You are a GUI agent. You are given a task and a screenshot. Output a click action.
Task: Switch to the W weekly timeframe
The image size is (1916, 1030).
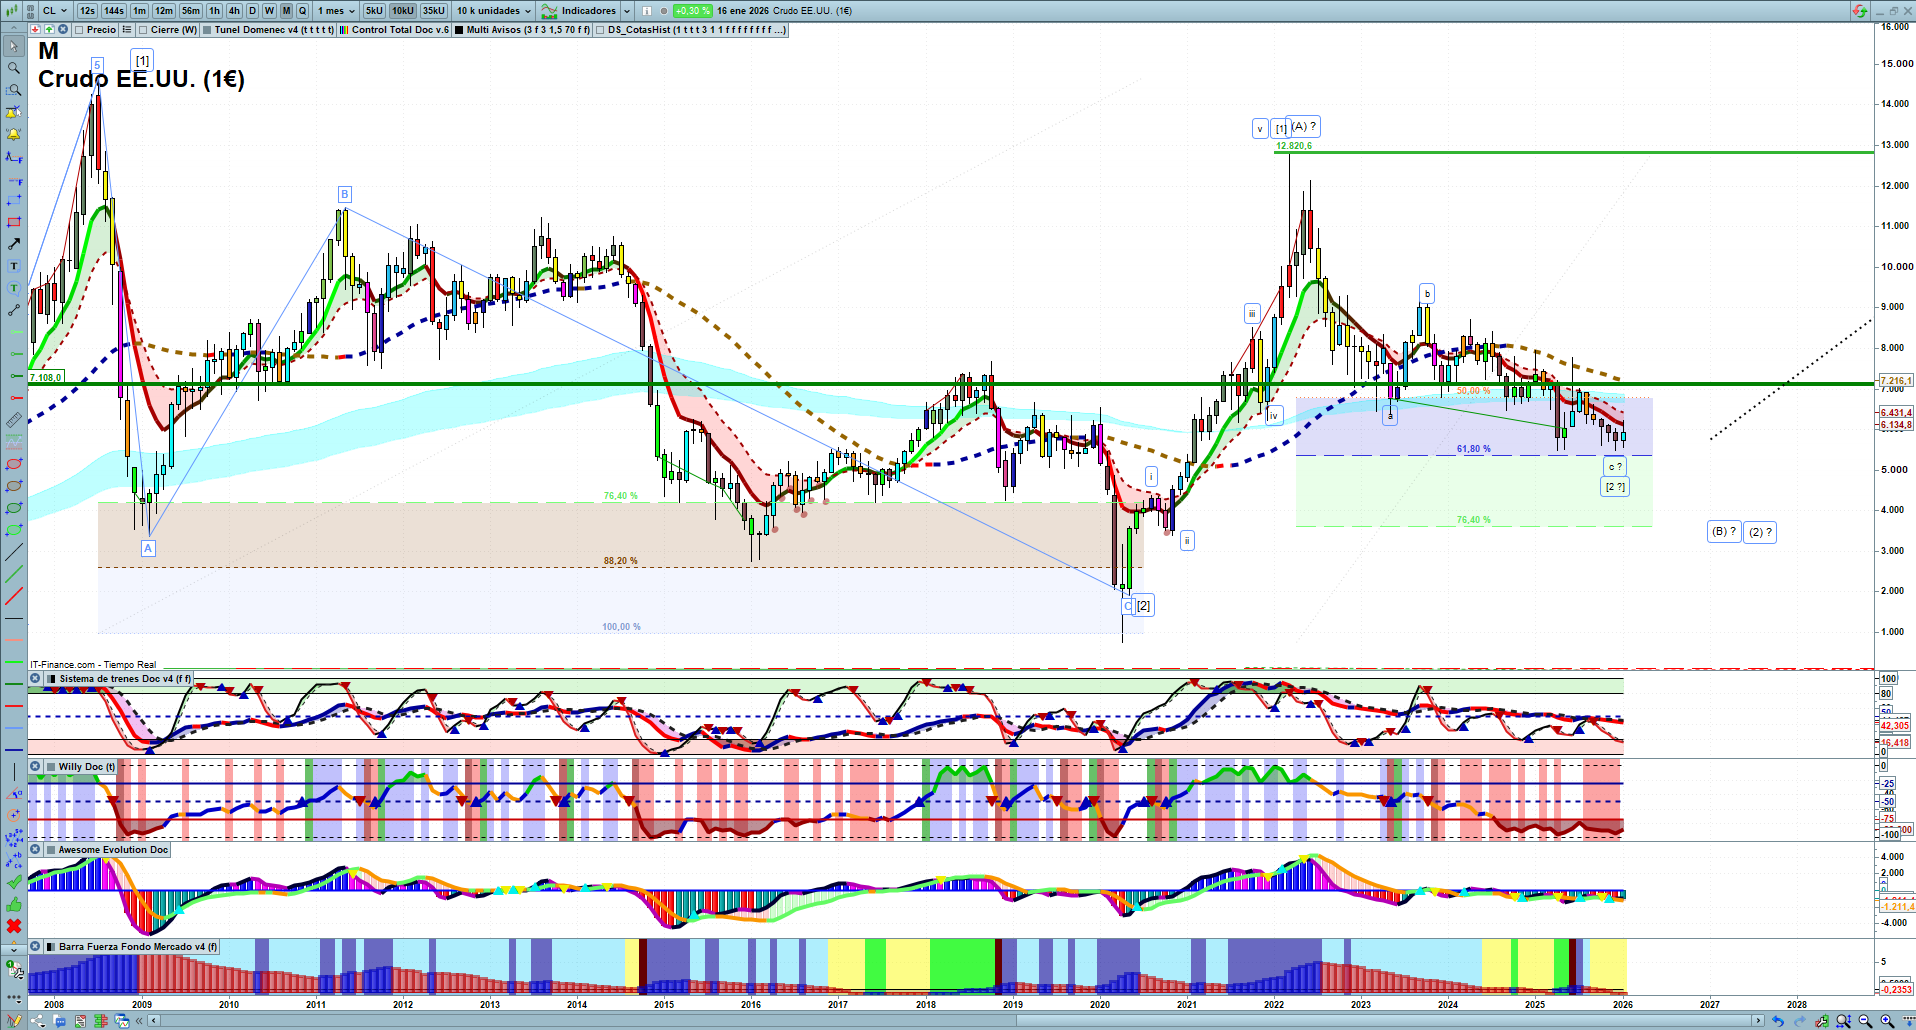(269, 11)
